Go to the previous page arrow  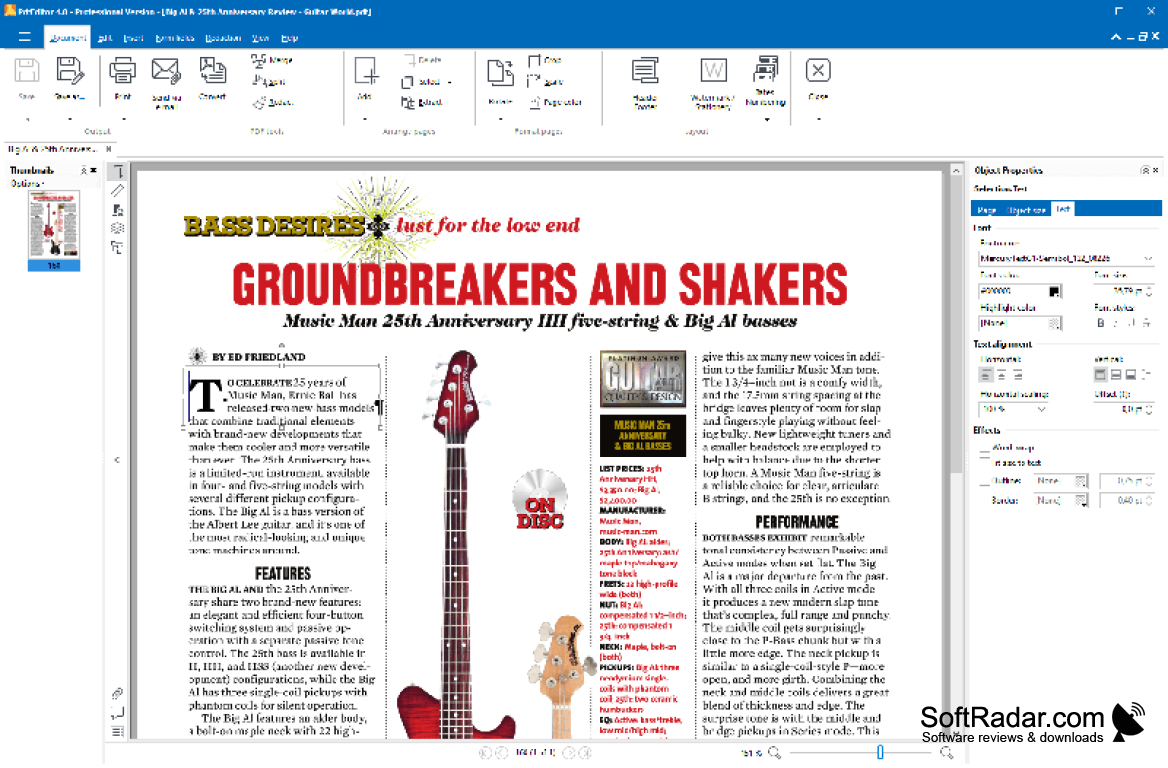[502, 752]
